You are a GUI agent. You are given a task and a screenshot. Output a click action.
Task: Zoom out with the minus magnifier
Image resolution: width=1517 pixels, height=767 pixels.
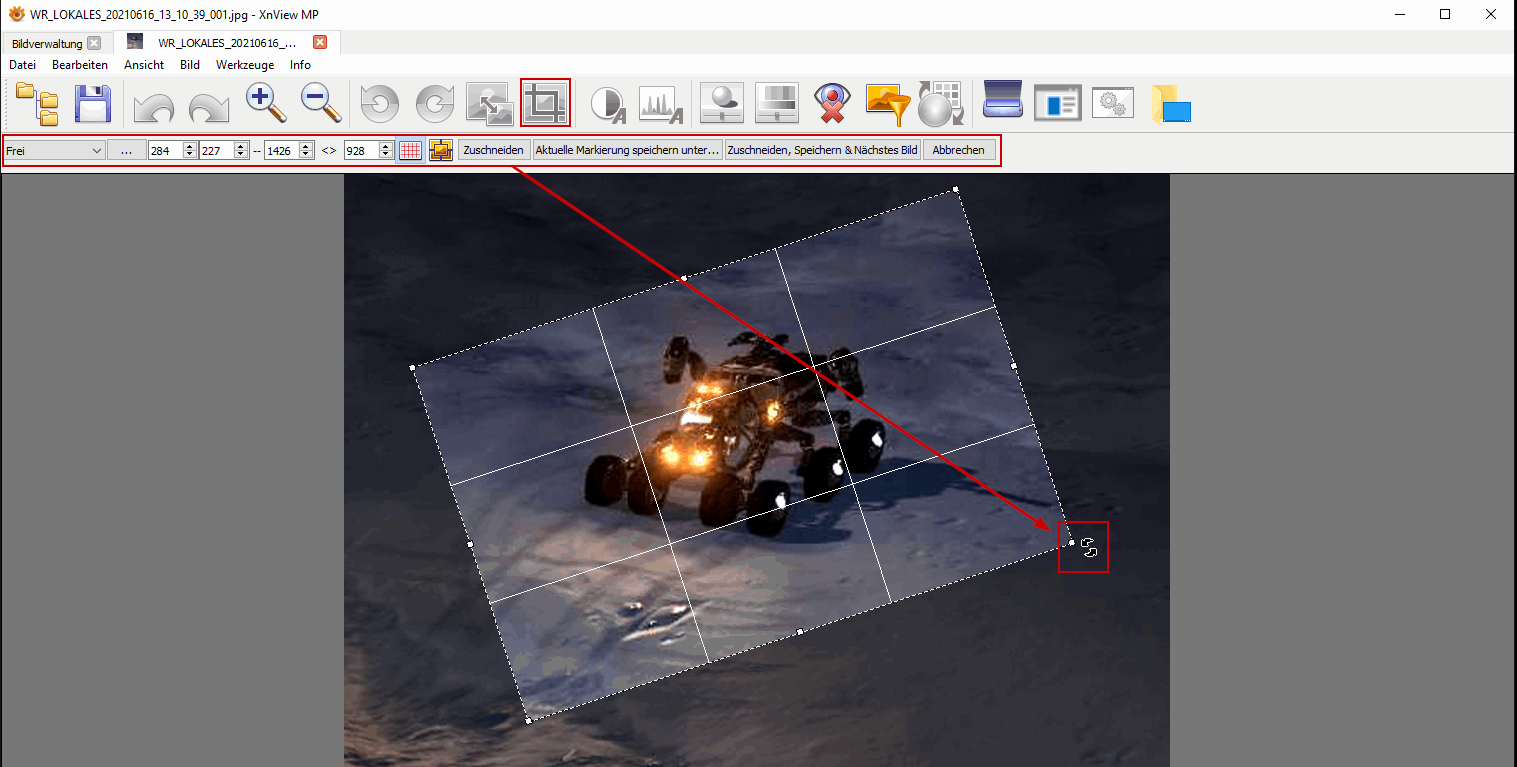pos(322,104)
